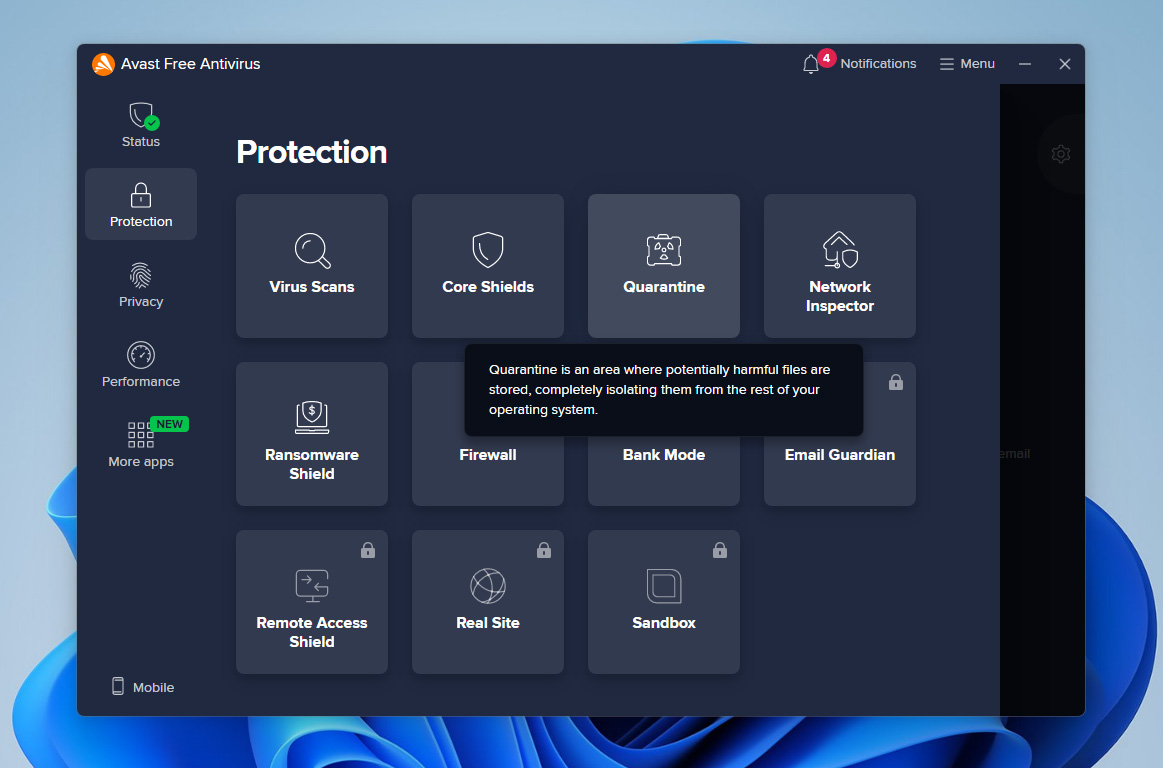Viewport: 1163px width, 768px height.
Task: Open Core Shields tile
Action: click(x=488, y=266)
